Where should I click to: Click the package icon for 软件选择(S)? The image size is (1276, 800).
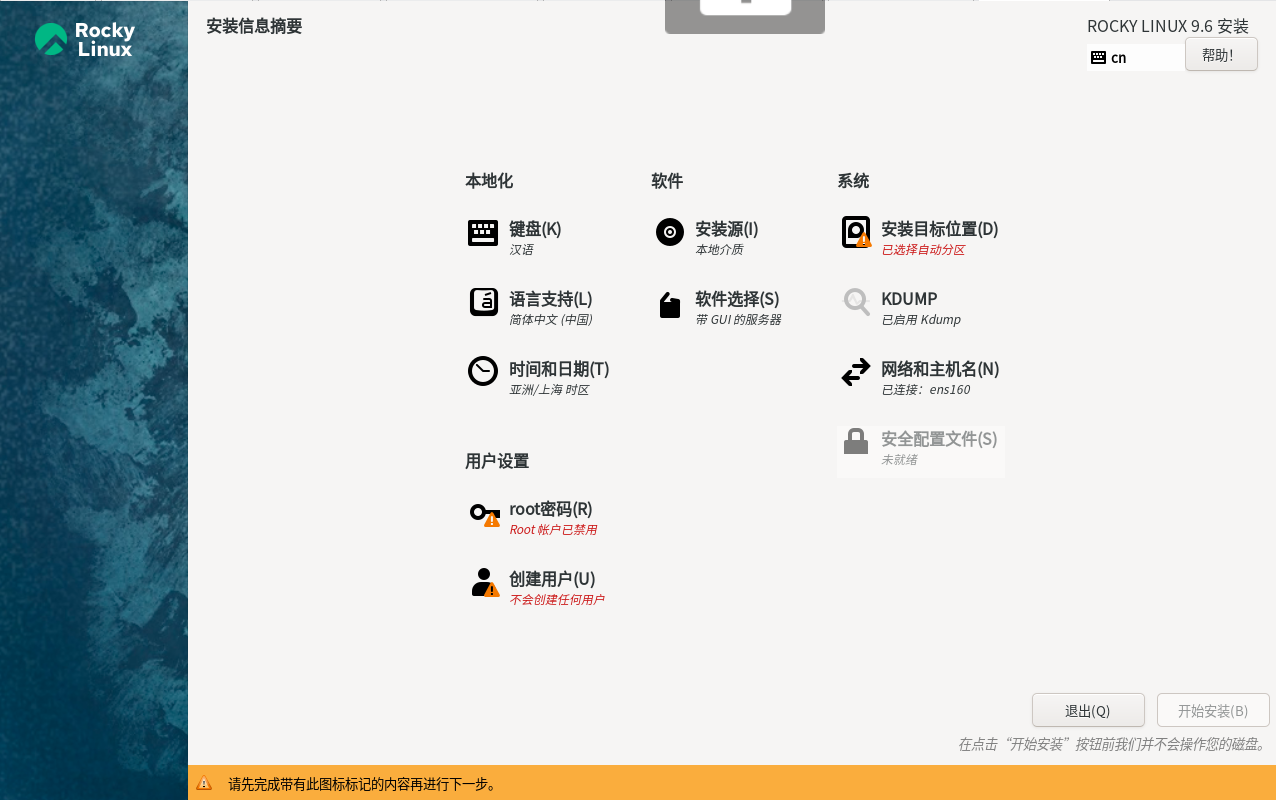pyautogui.click(x=669, y=305)
